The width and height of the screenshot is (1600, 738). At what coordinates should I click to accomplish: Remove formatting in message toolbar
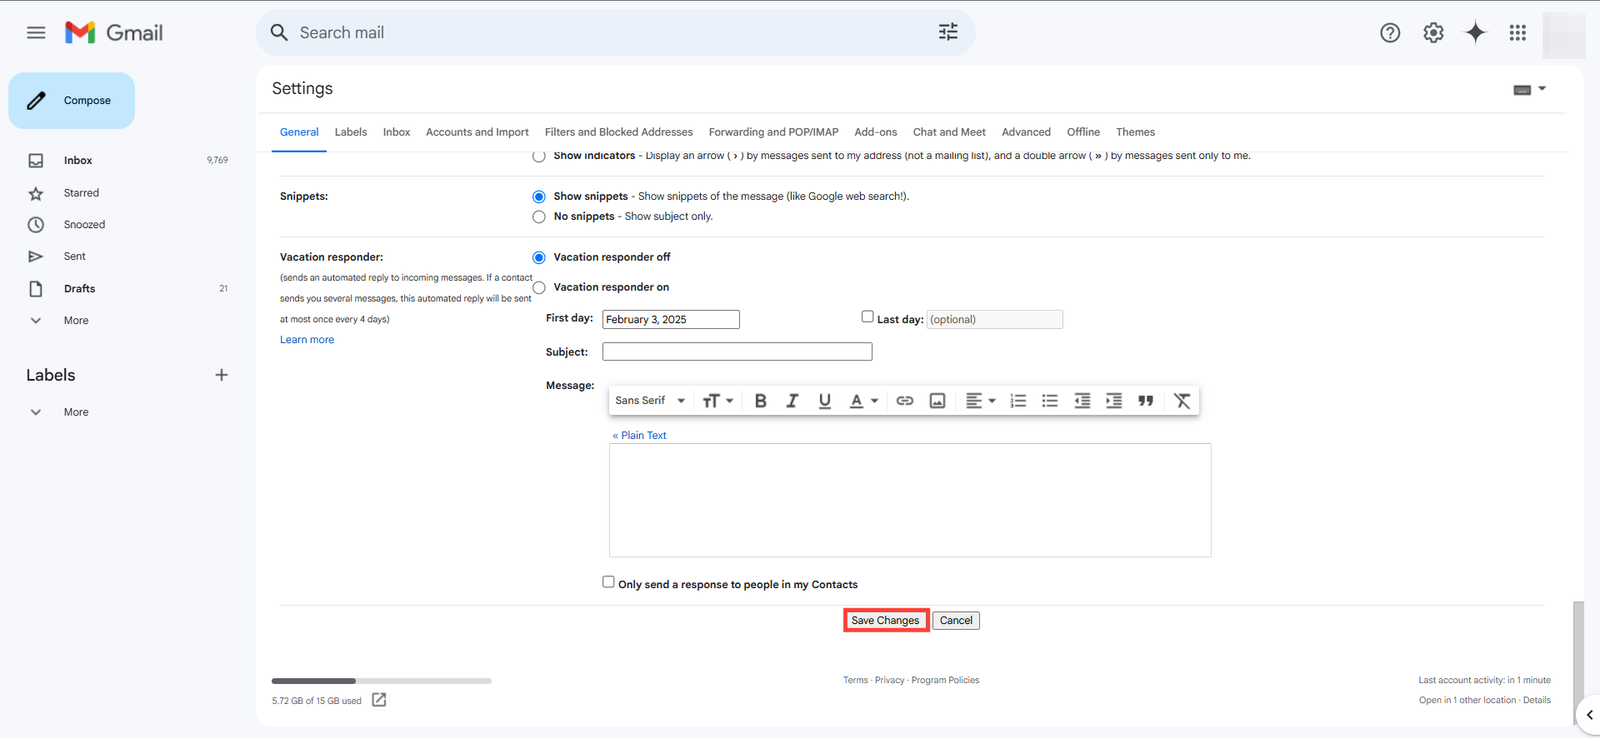[x=1182, y=401]
